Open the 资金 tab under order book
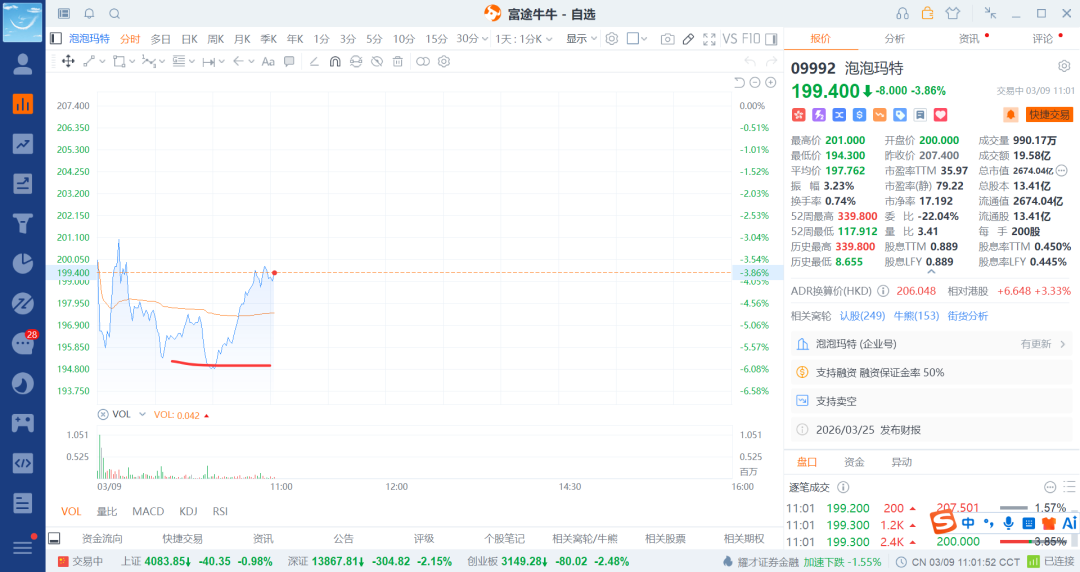Image resolution: width=1080 pixels, height=572 pixels. pos(854,462)
